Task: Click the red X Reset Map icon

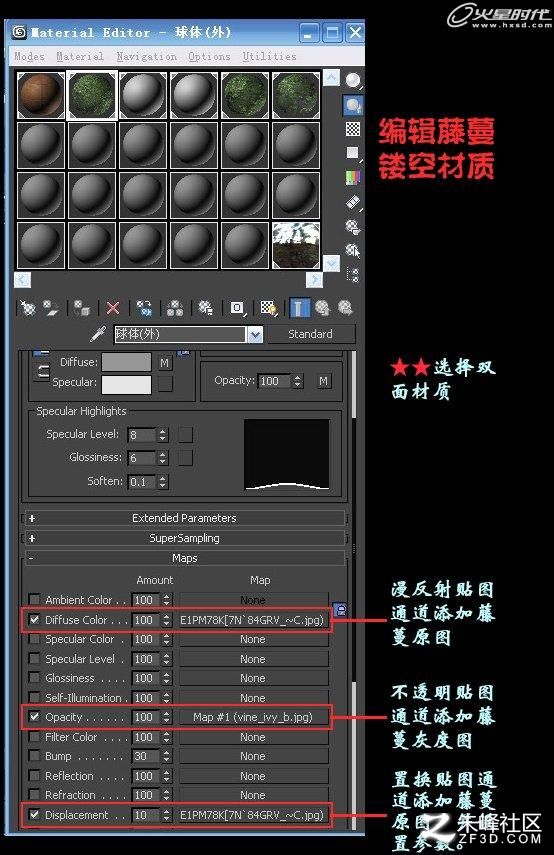Action: (x=113, y=309)
